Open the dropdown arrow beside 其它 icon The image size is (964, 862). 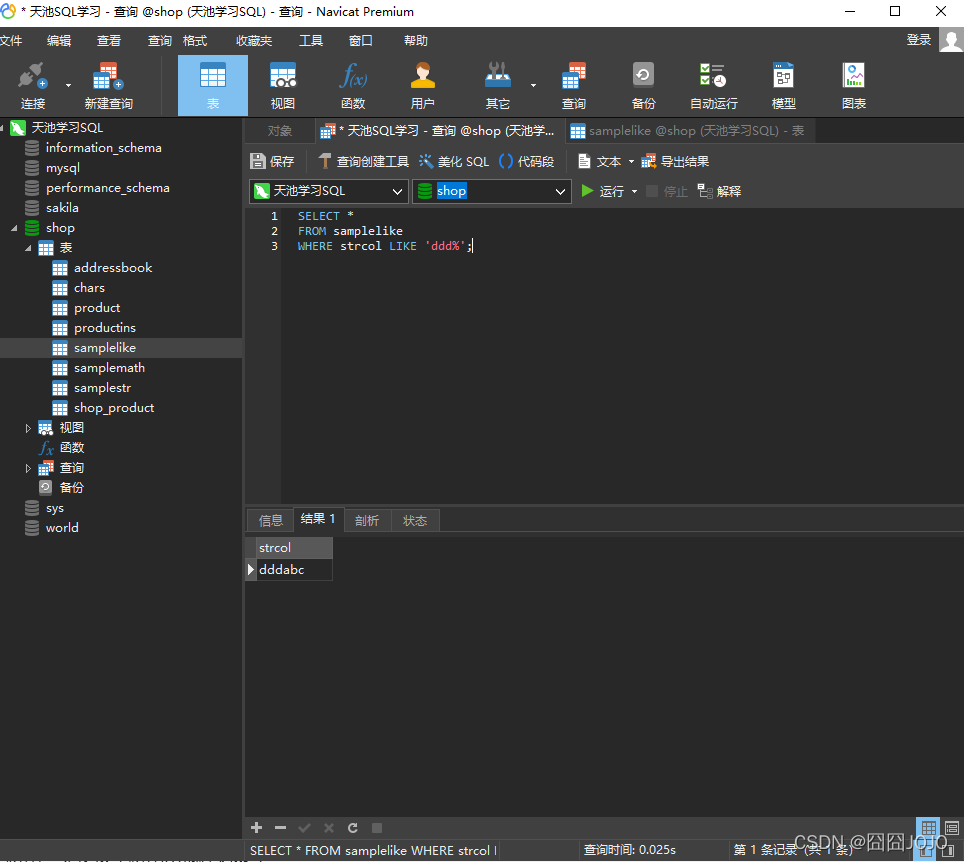point(533,85)
